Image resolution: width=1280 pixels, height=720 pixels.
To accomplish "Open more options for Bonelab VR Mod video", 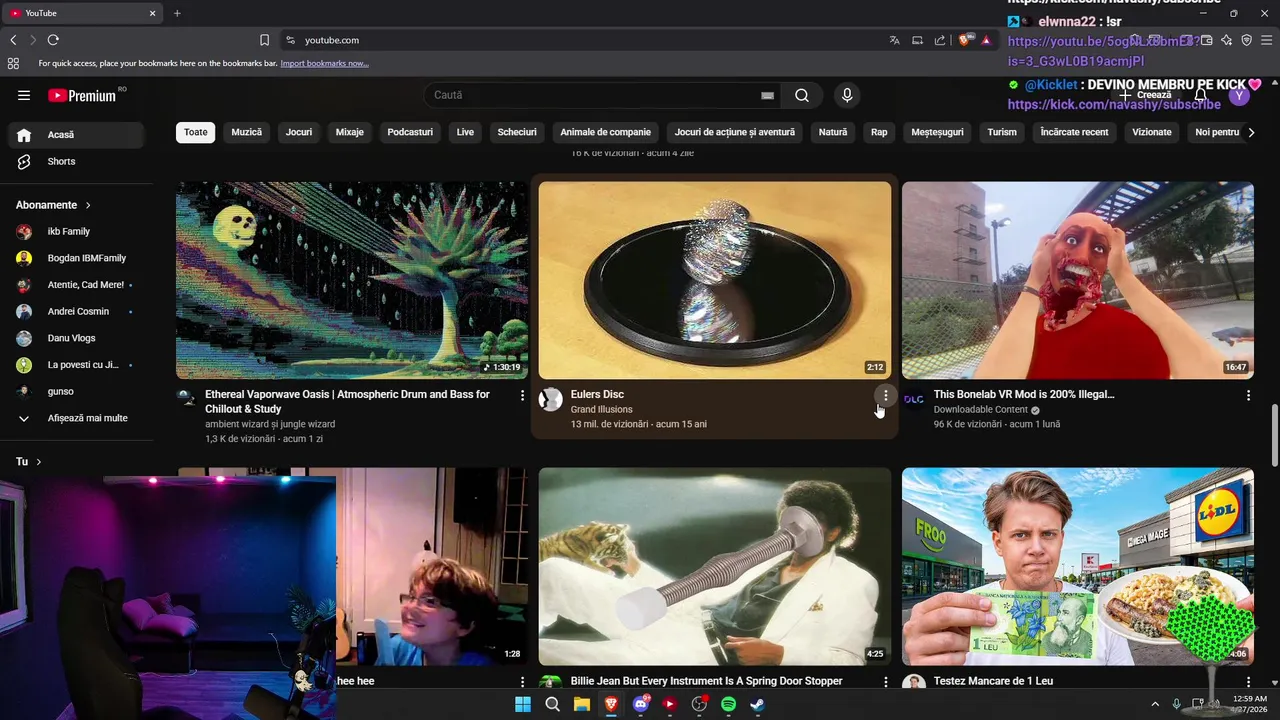I will 1248,396.
